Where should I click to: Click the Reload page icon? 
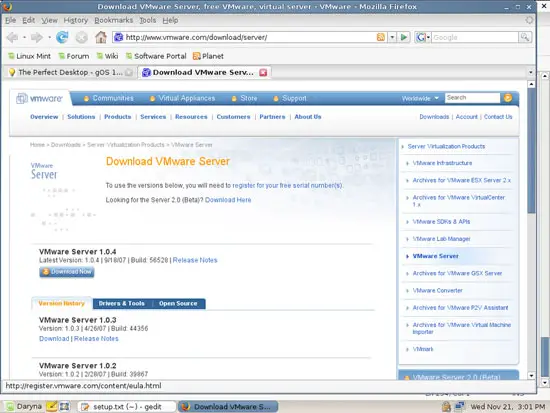click(62, 37)
